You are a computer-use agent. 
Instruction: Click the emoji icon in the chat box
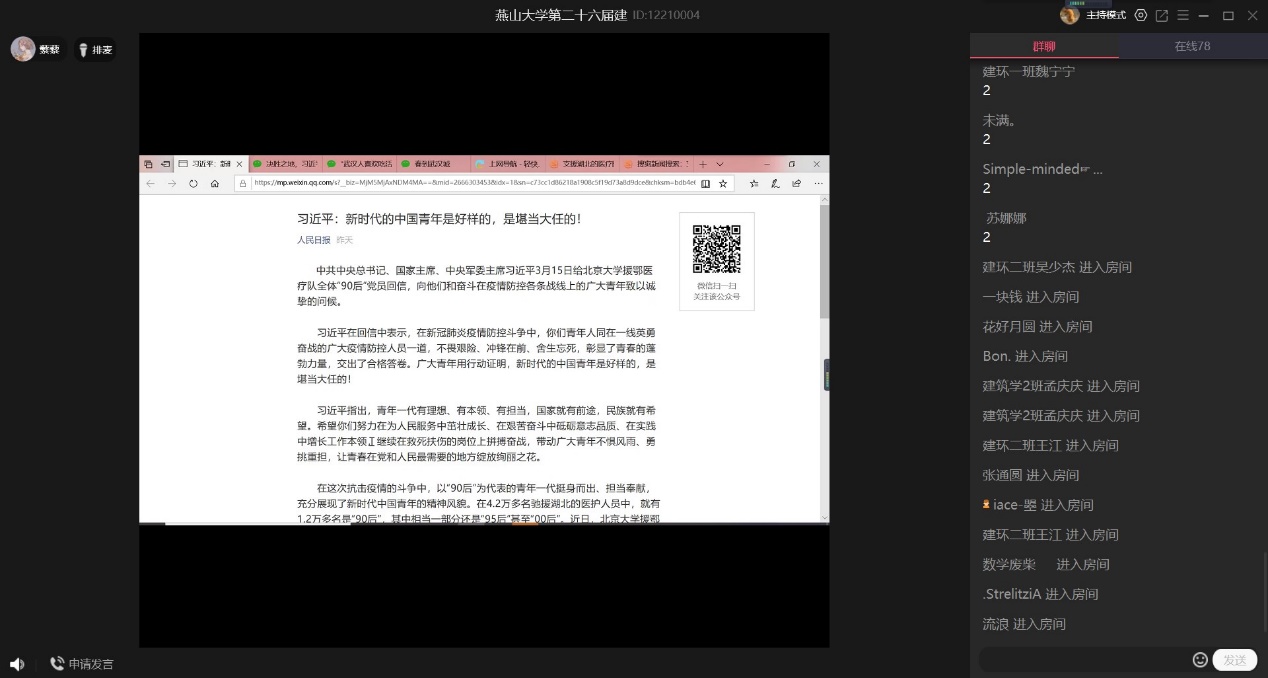pos(1200,660)
